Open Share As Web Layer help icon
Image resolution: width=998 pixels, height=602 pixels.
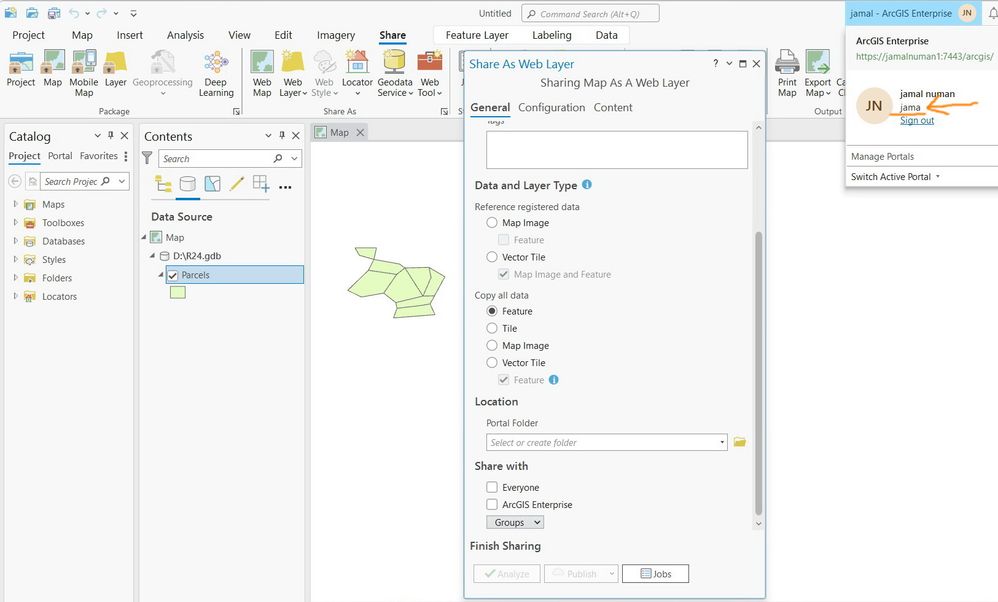(715, 64)
